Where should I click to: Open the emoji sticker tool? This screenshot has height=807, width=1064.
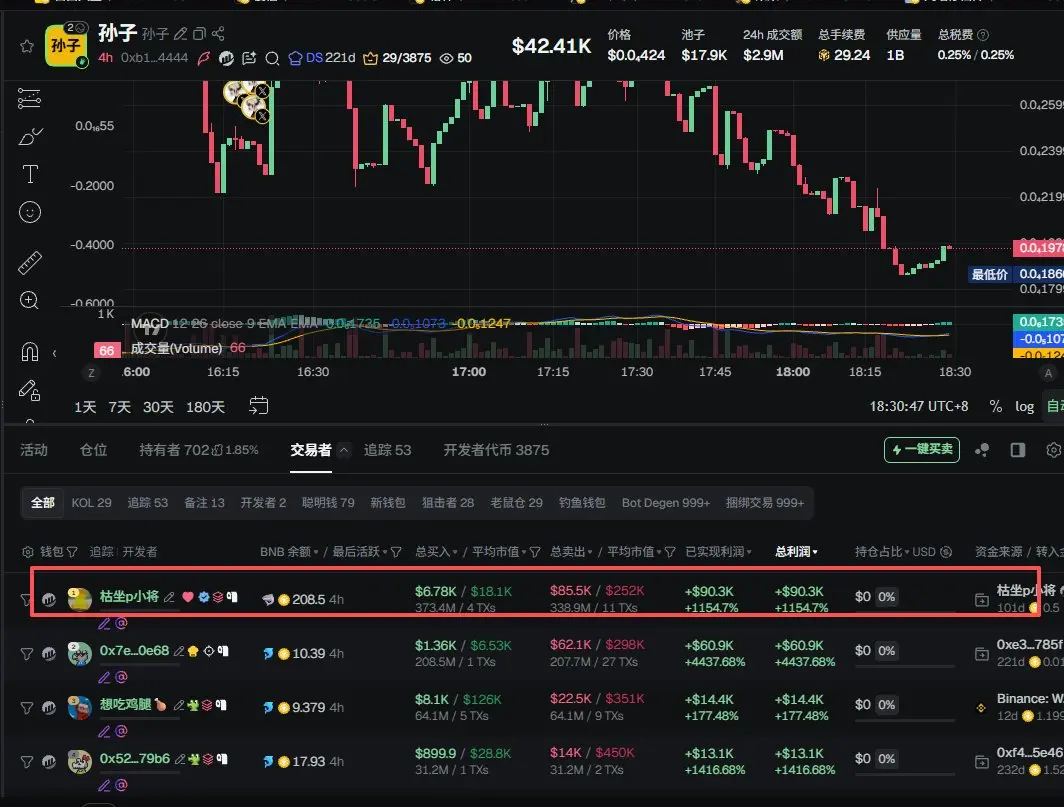point(30,212)
